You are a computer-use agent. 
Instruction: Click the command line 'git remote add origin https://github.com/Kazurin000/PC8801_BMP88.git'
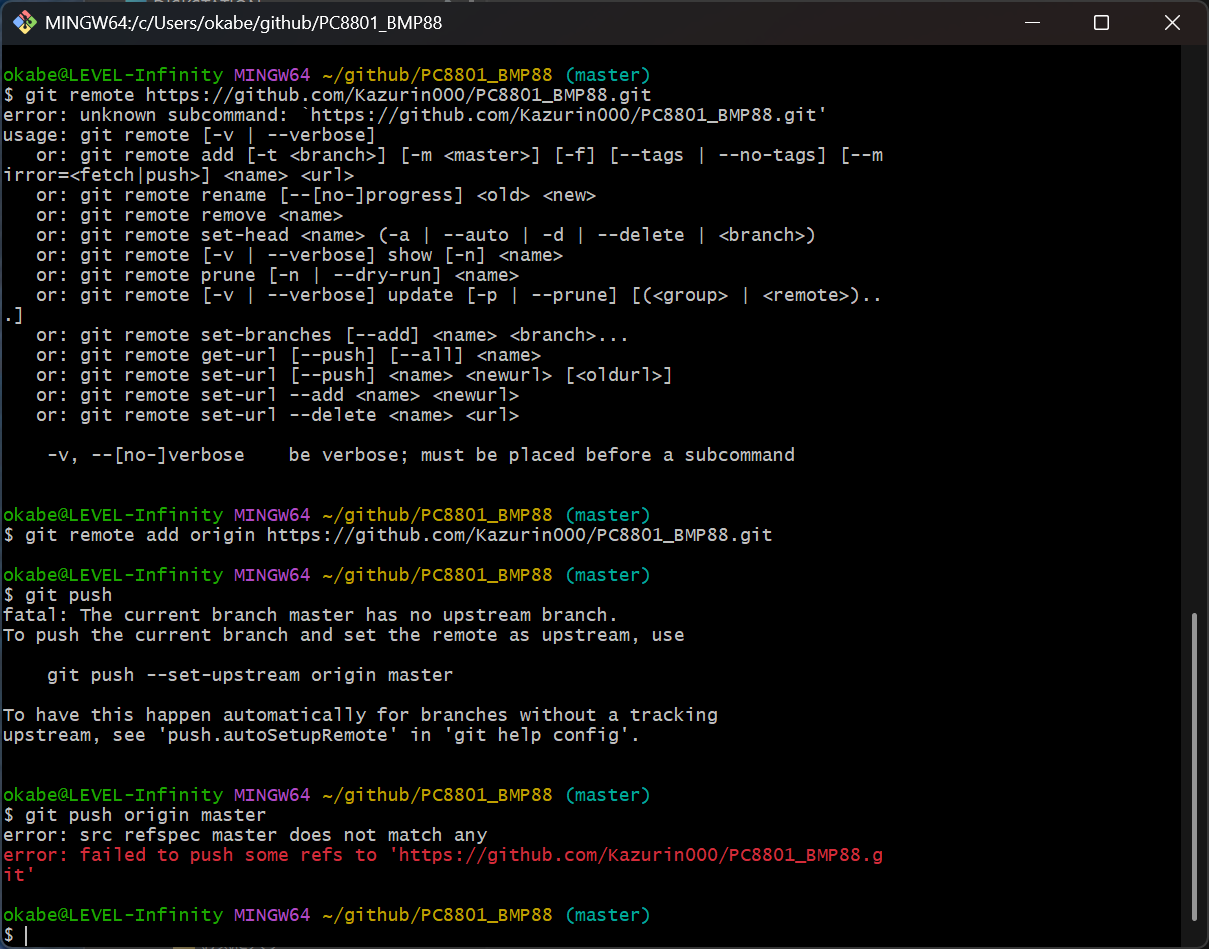point(388,535)
